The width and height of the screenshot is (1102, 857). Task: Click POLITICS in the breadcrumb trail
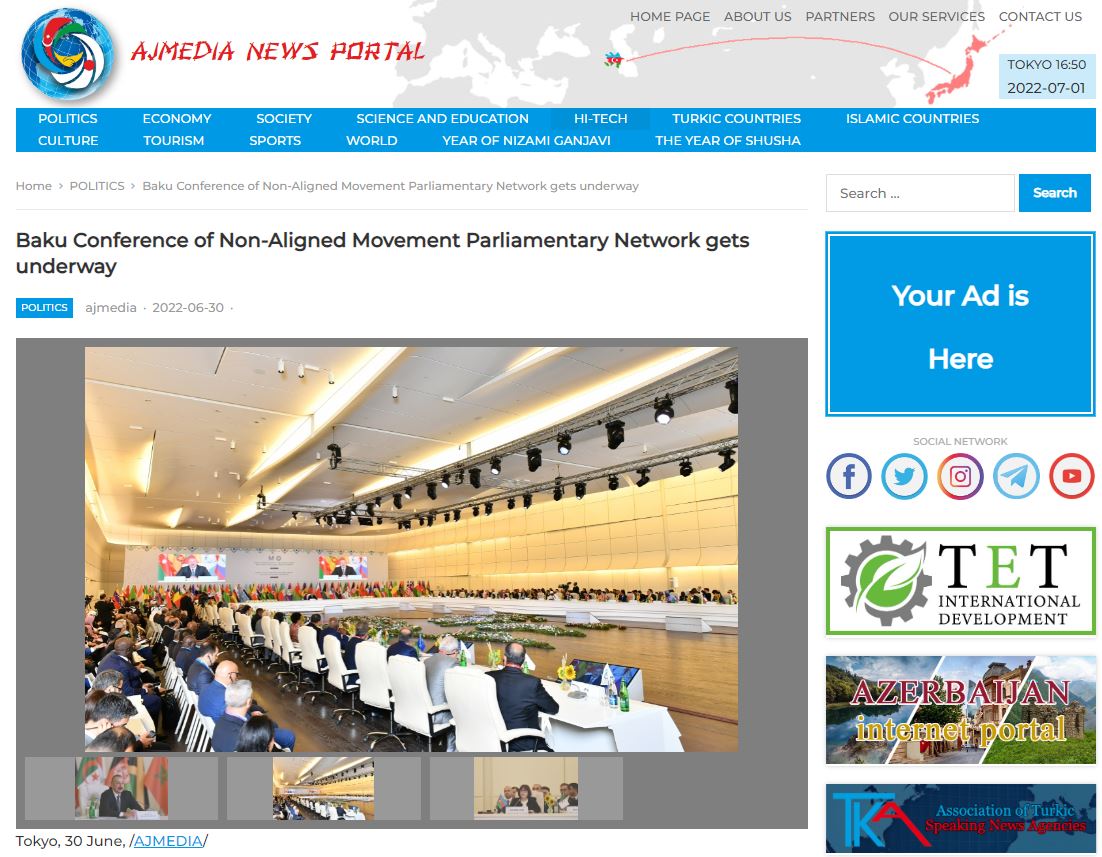97,186
